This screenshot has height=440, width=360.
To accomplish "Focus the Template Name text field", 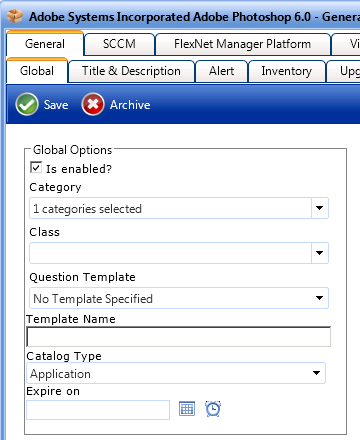I will pos(179,337).
